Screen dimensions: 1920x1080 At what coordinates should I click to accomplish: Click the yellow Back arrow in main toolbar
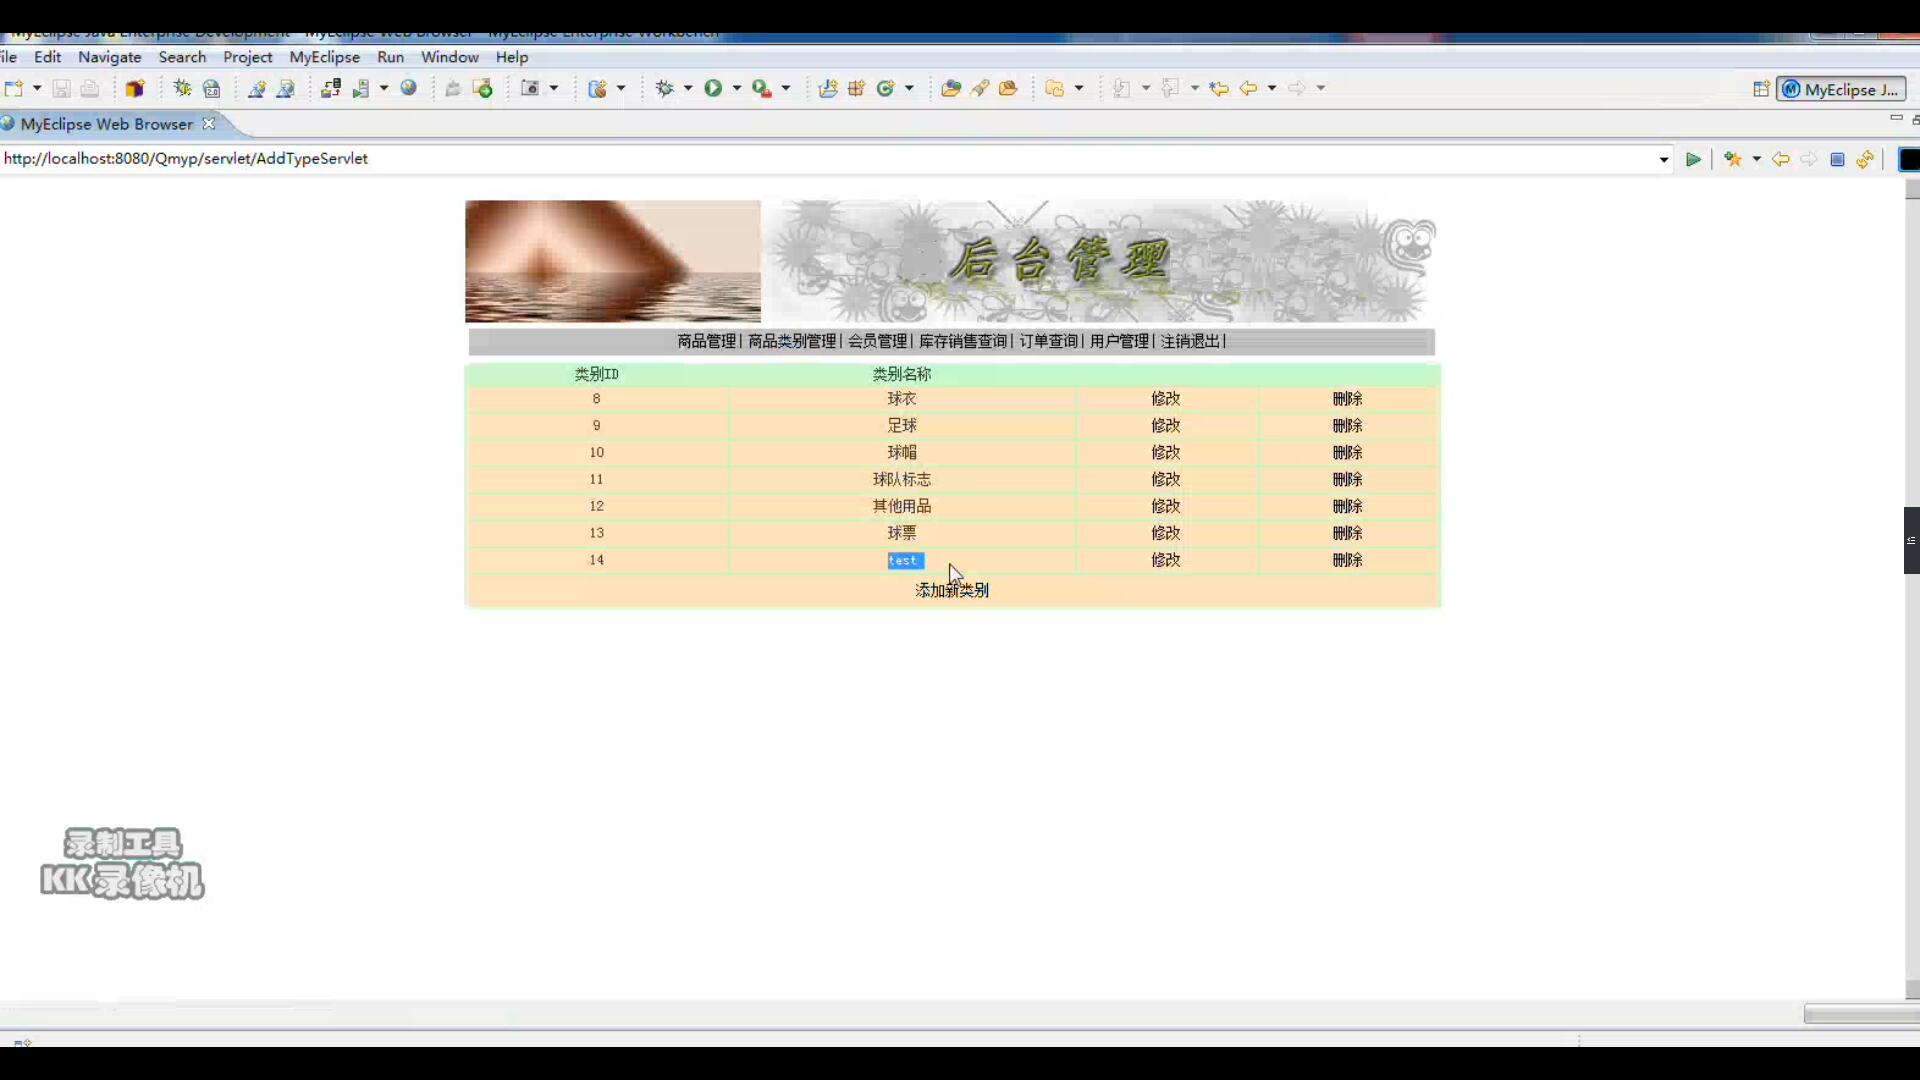[x=1248, y=88]
